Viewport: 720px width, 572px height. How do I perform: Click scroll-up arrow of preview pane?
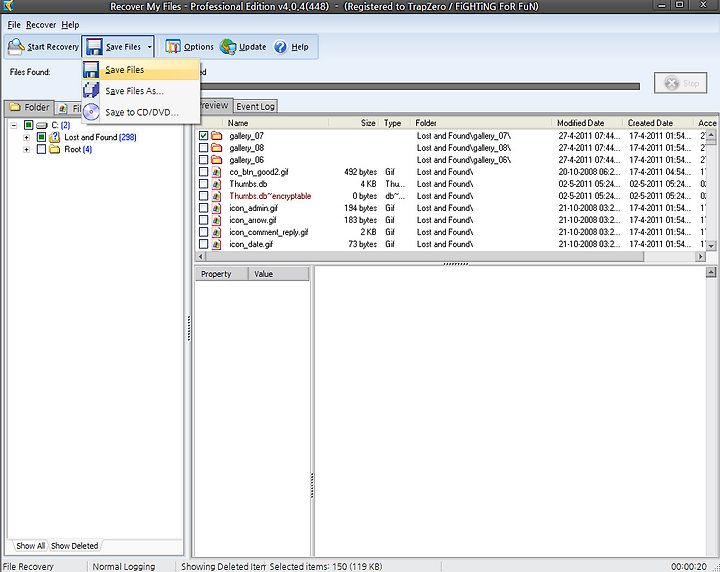click(710, 273)
